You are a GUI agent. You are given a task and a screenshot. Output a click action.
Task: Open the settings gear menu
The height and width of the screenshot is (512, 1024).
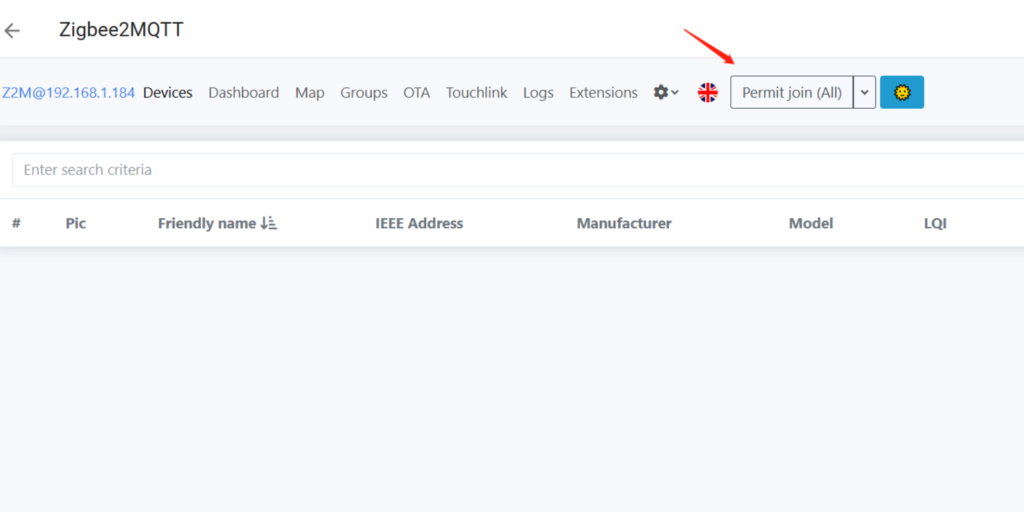(x=666, y=93)
